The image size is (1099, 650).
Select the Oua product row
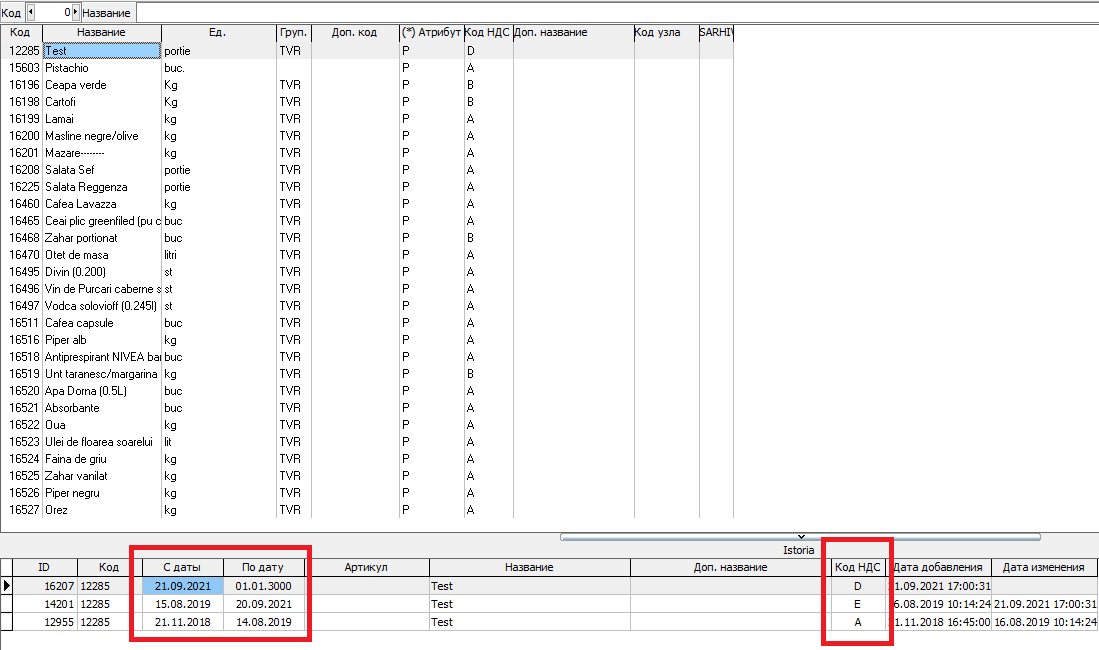(367, 425)
